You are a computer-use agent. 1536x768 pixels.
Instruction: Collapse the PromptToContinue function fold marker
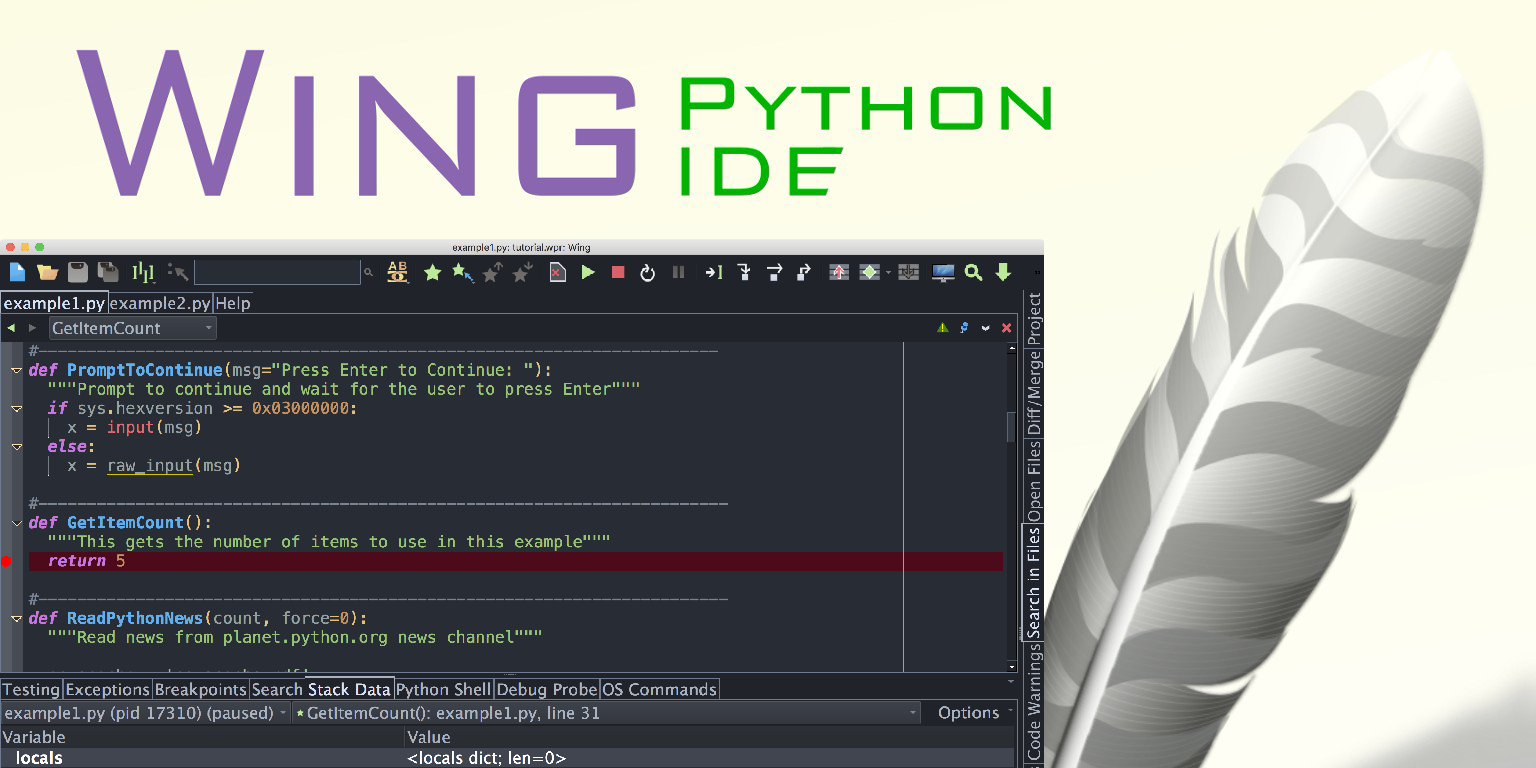pos(17,370)
